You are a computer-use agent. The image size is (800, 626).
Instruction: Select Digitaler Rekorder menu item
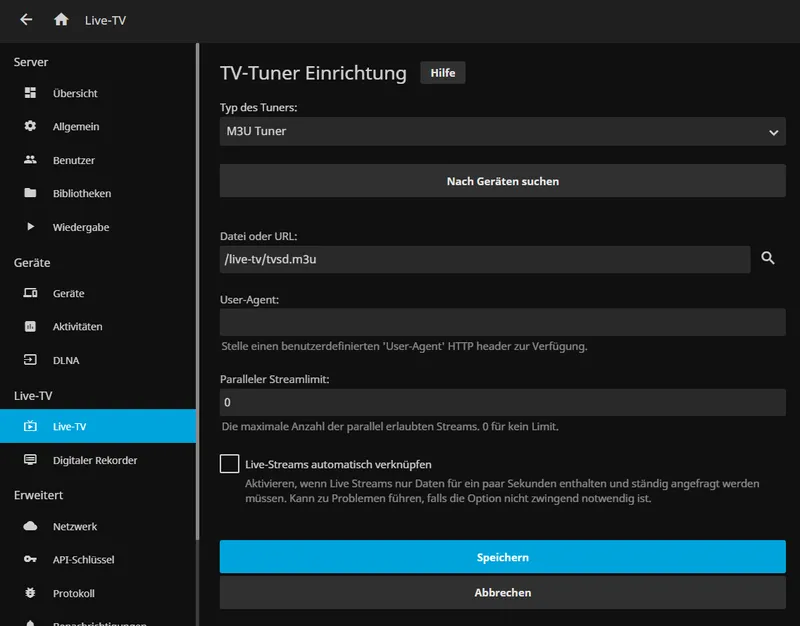[94, 460]
